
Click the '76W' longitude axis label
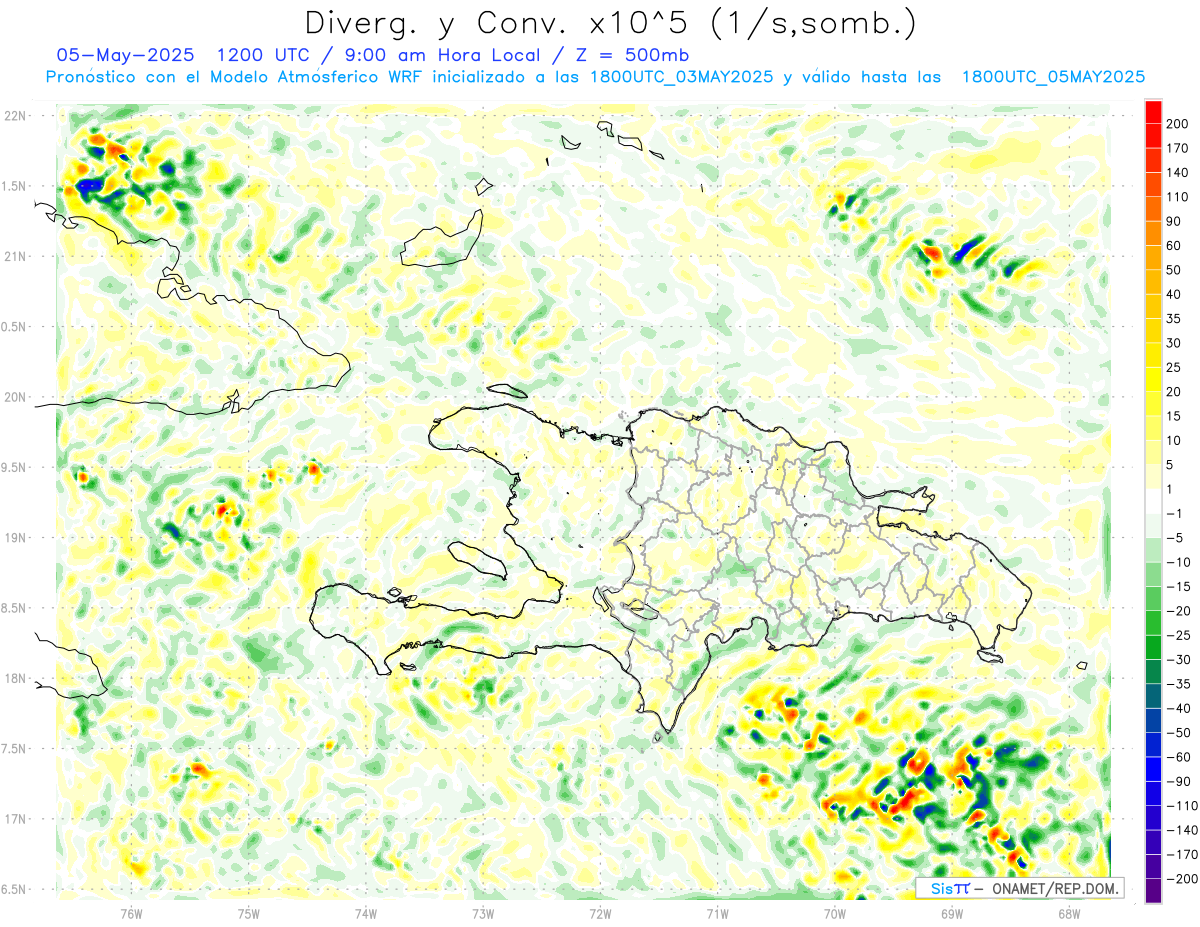(131, 912)
